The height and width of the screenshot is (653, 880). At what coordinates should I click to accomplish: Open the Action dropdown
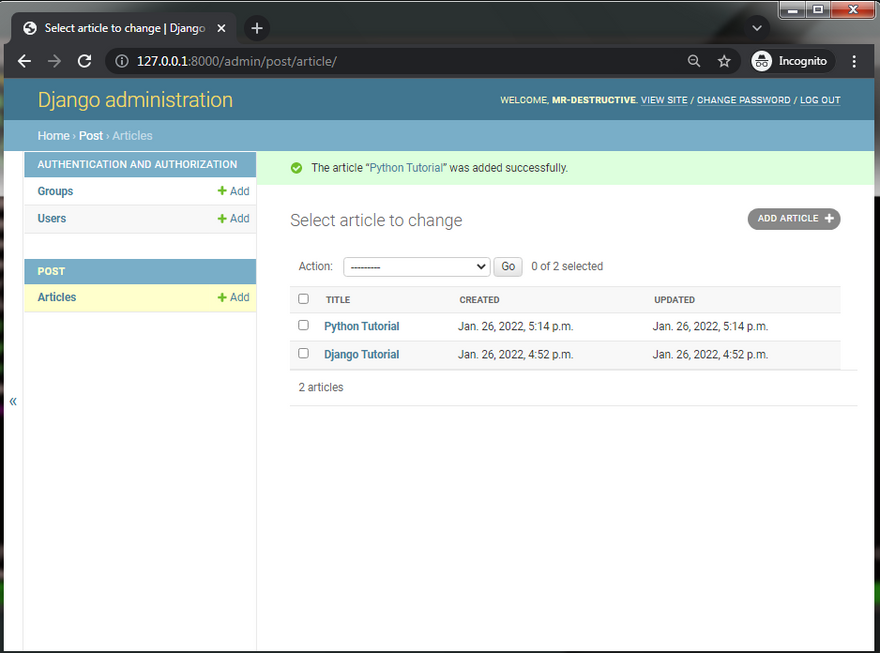pos(416,266)
